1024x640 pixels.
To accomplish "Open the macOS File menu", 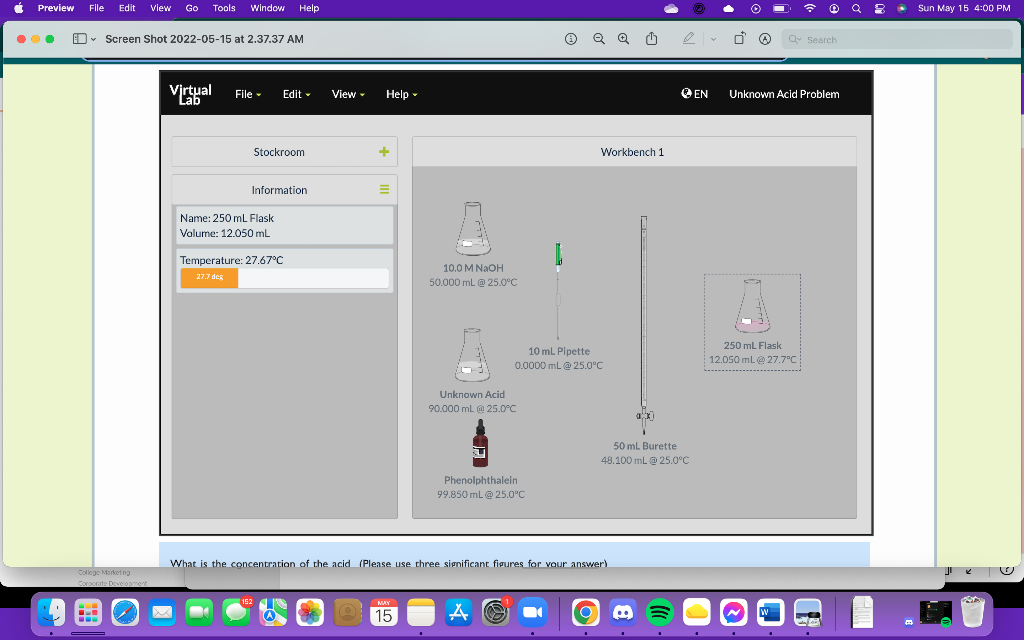I will point(97,8).
